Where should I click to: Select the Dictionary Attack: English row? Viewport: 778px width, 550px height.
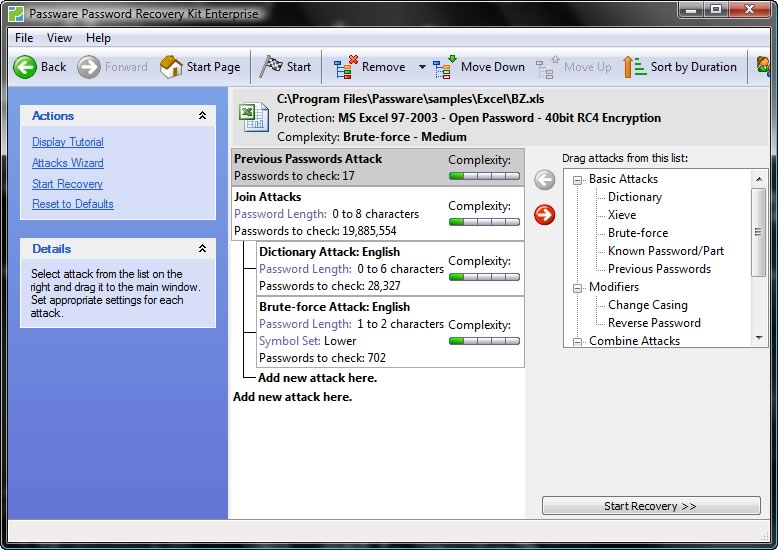coord(390,269)
